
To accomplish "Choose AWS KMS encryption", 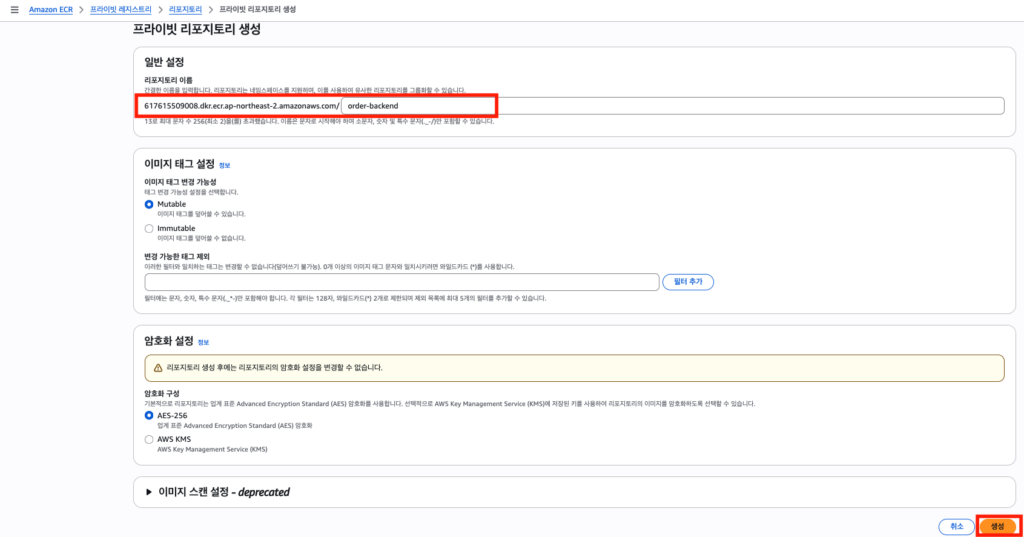I will pos(150,439).
